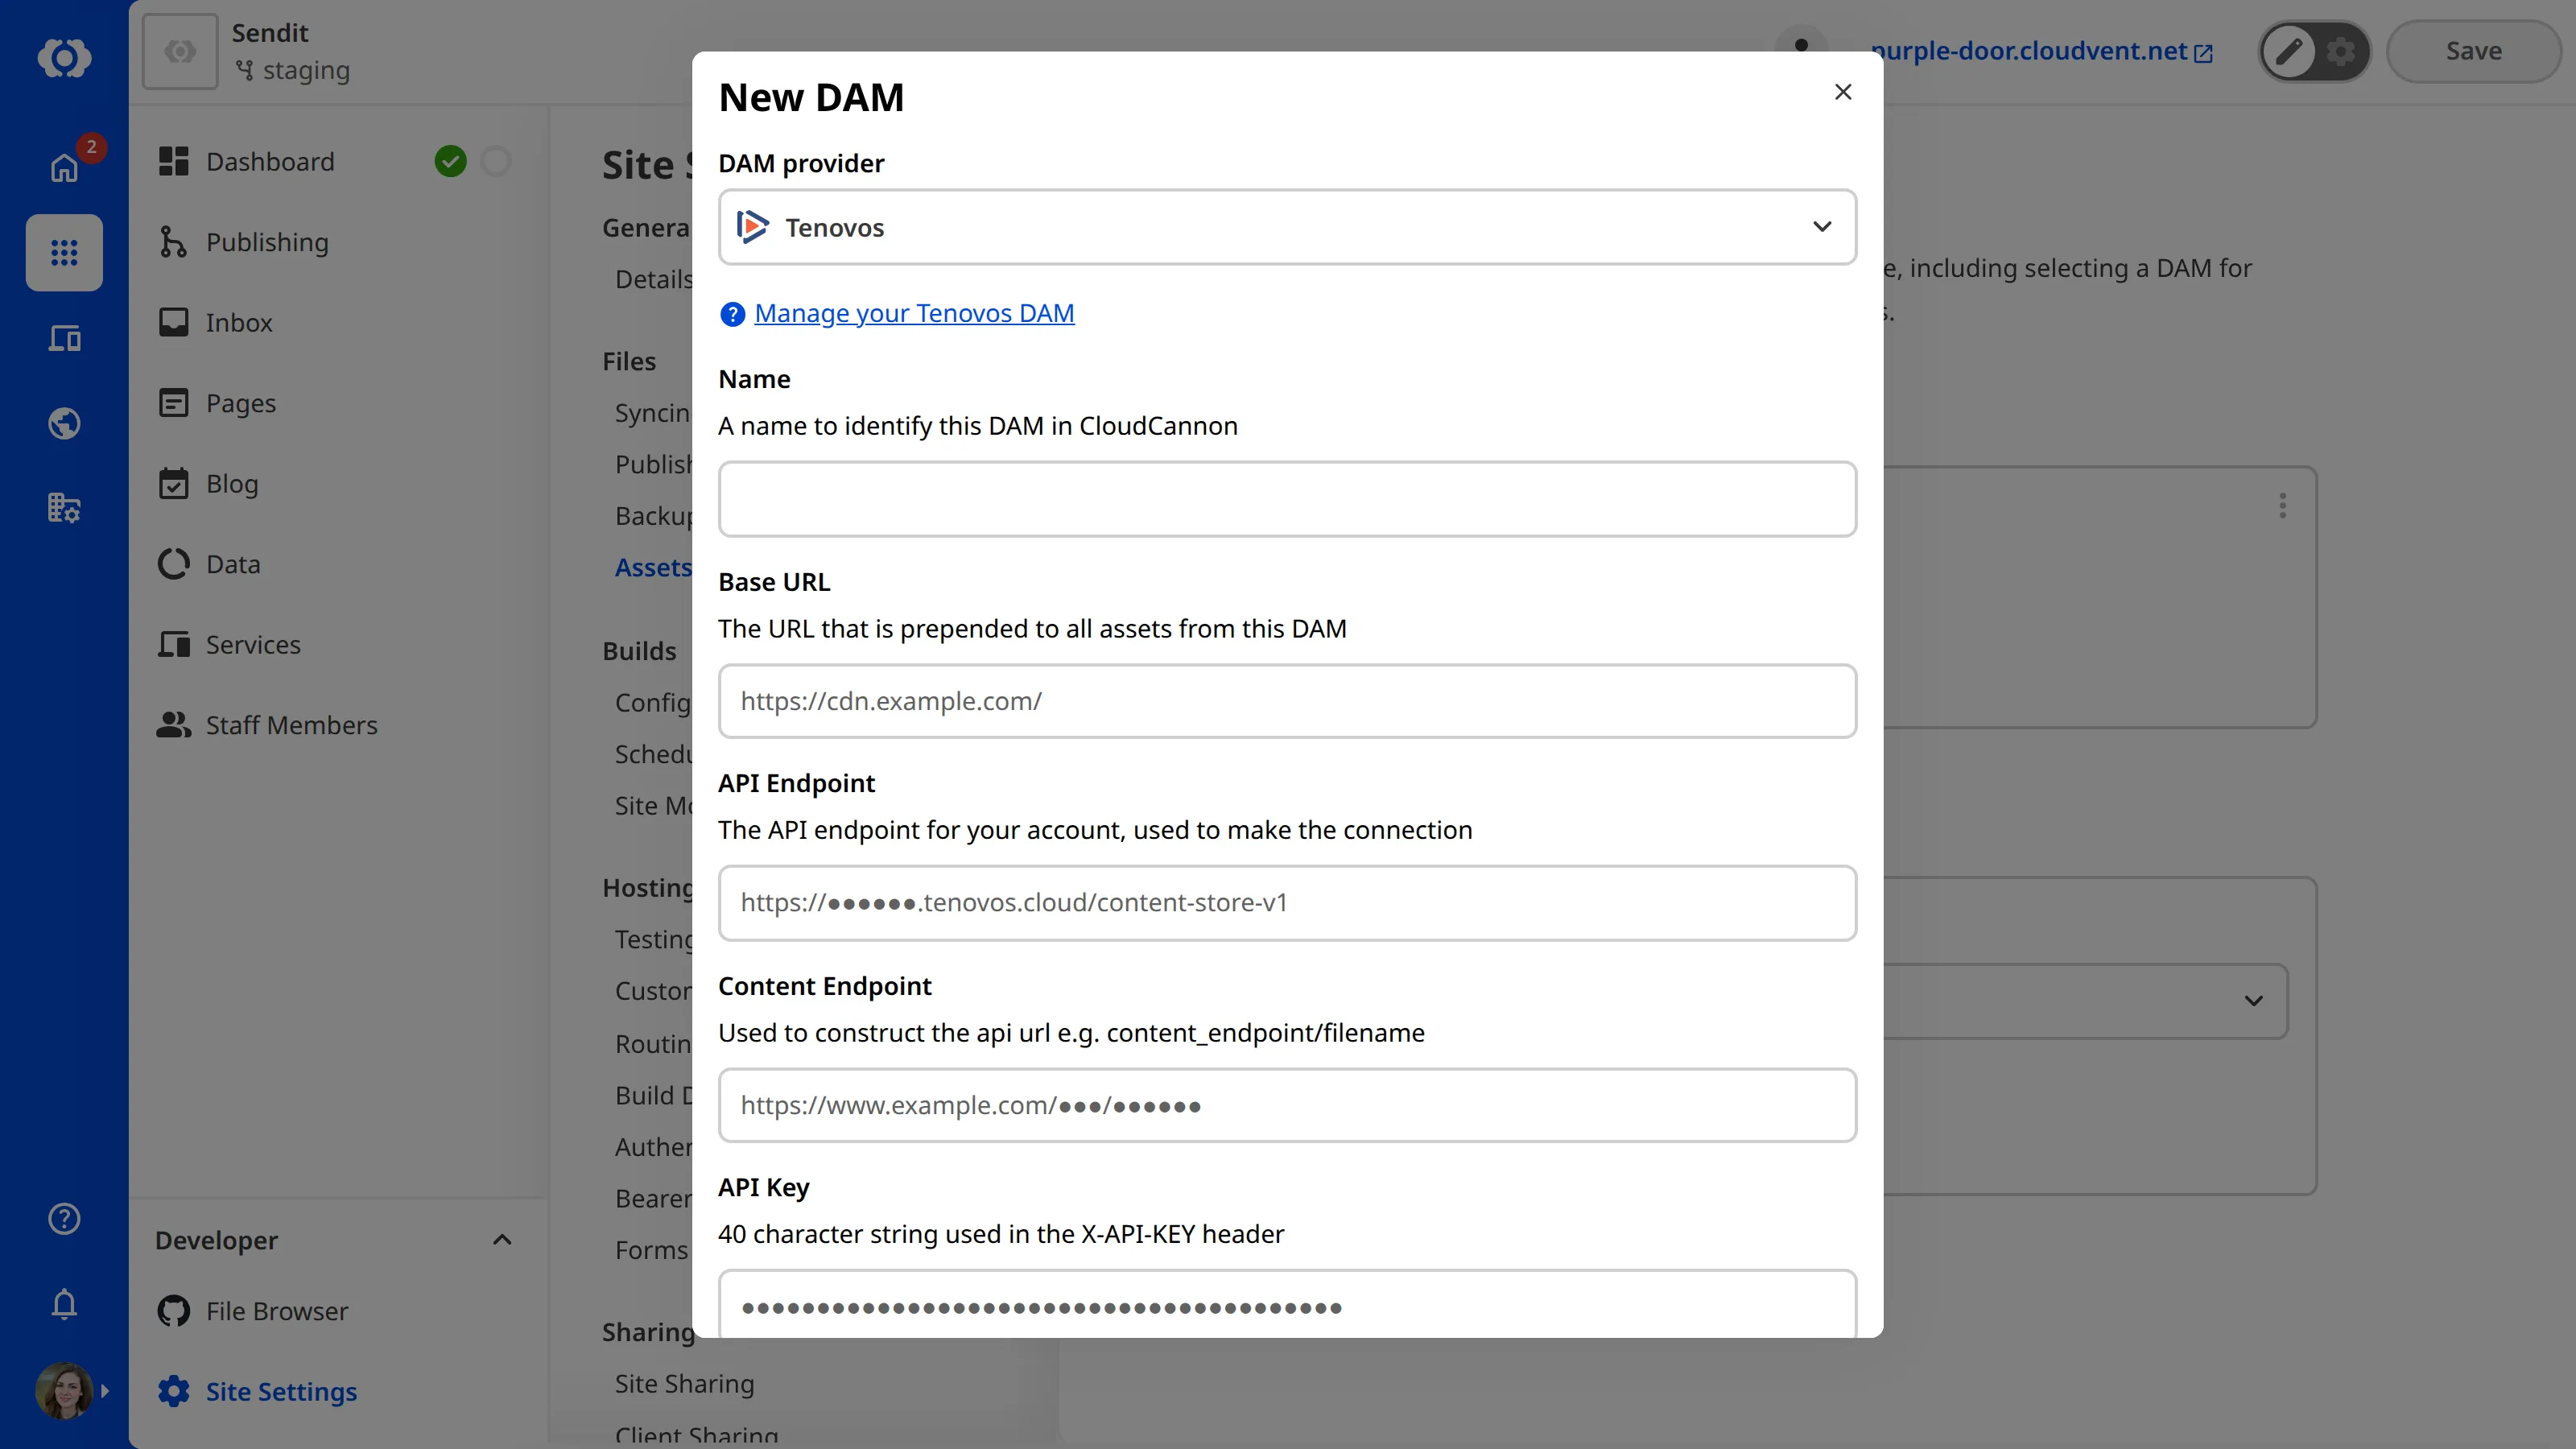Open the Site Settings link
This screenshot has height=1449, width=2576.
tap(281, 1391)
